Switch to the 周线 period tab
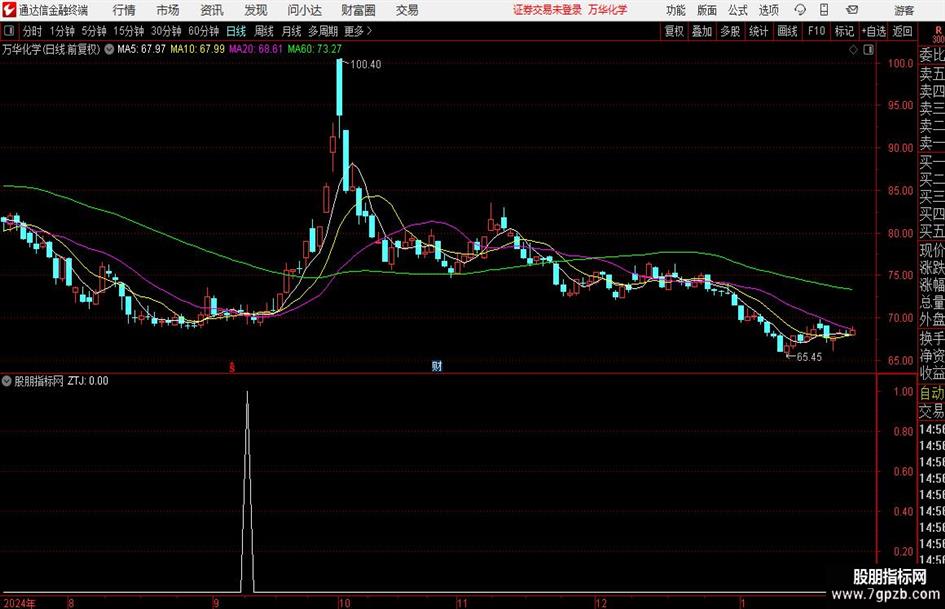This screenshot has height=609, width=945. point(264,31)
